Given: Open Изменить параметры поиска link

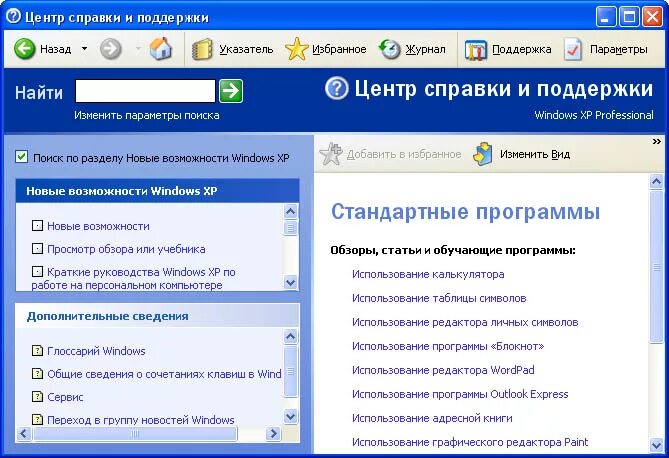Looking at the screenshot, I should tap(146, 115).
